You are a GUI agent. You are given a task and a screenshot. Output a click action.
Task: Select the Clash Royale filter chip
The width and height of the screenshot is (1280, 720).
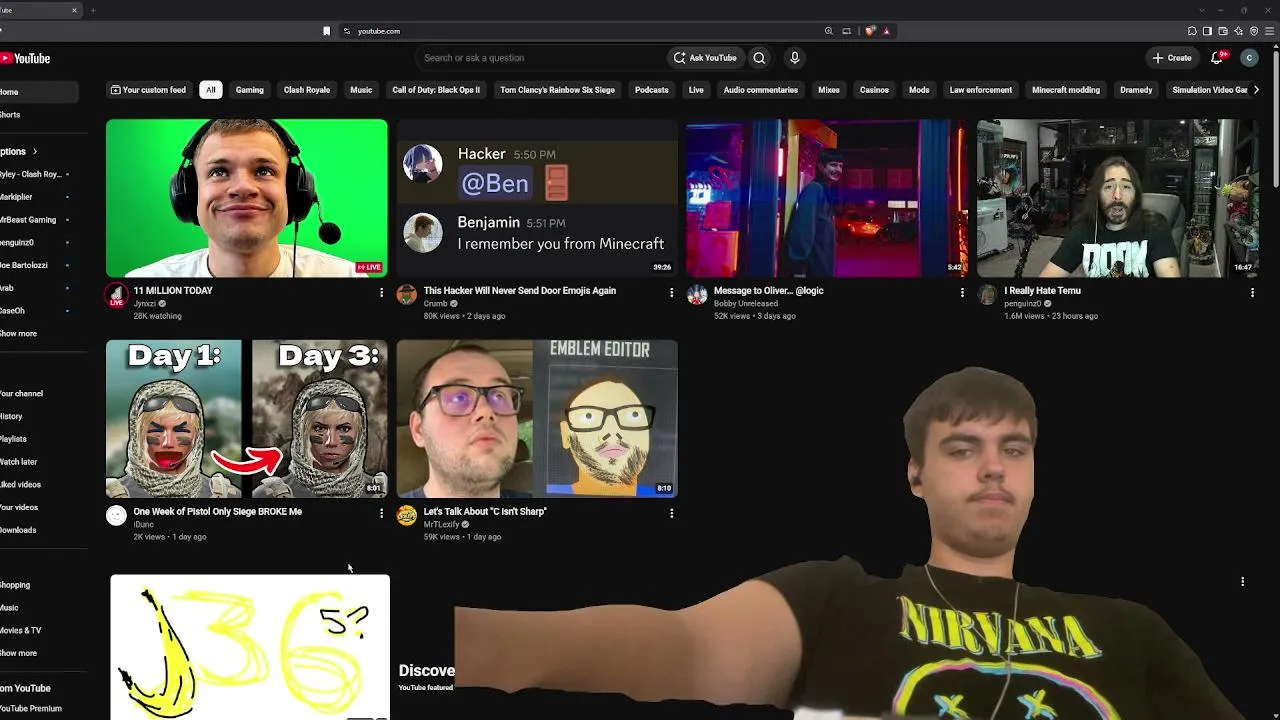click(307, 90)
